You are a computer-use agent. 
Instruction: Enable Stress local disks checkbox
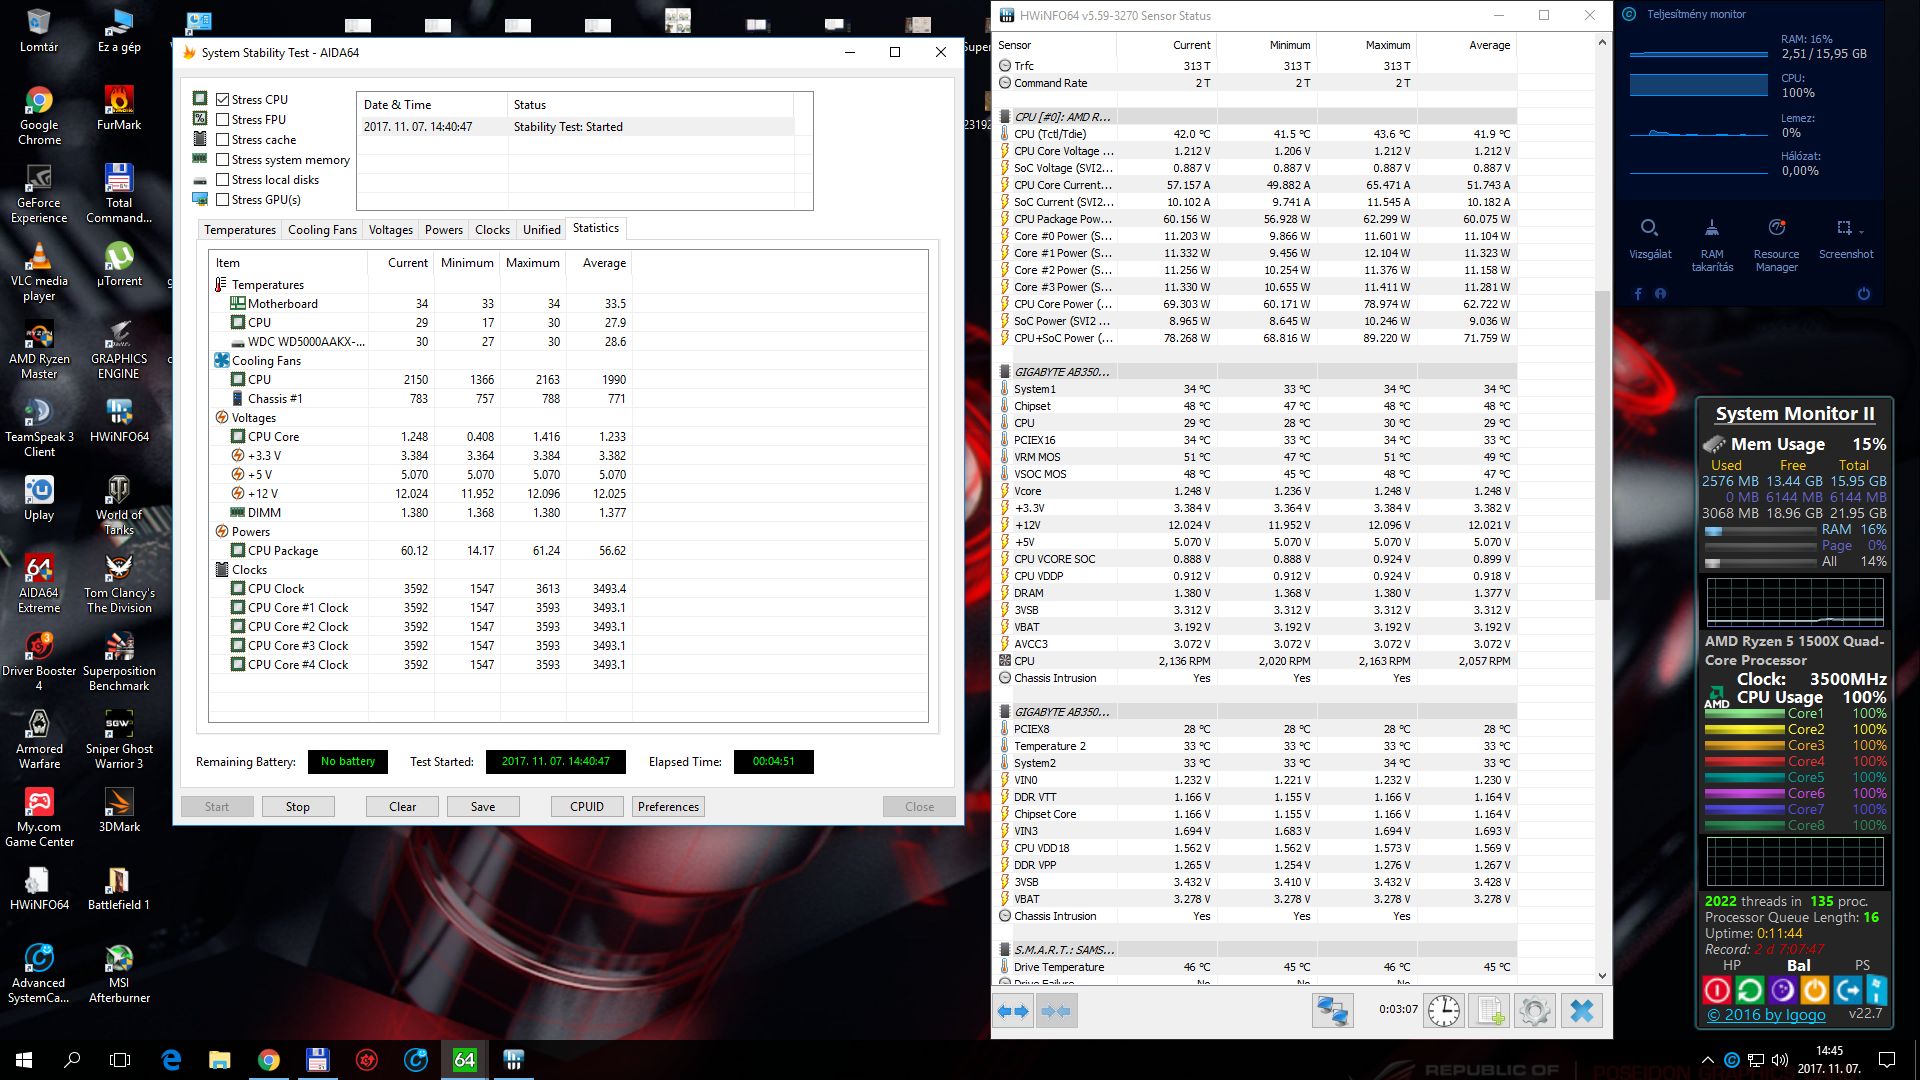[x=223, y=179]
